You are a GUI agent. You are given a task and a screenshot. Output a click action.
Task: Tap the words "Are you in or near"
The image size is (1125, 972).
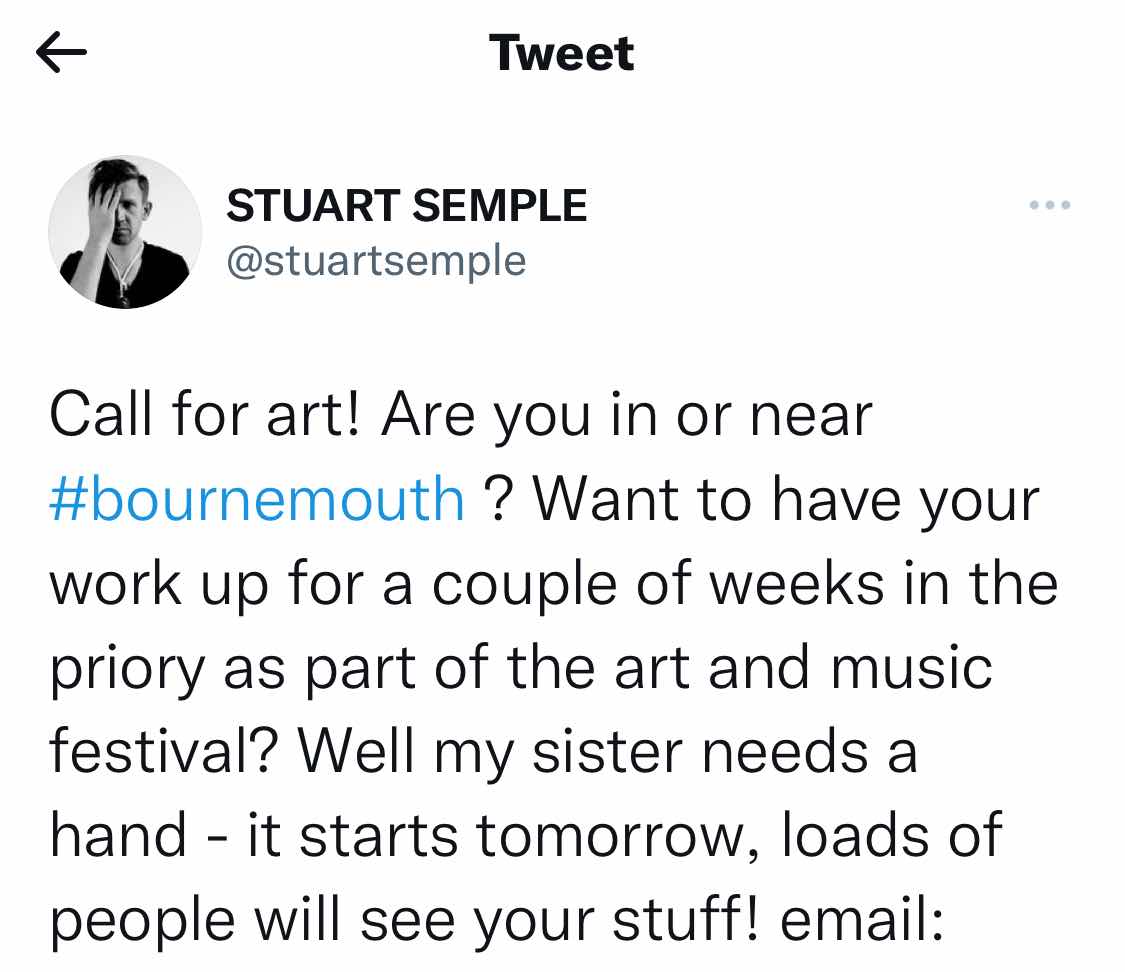(627, 417)
